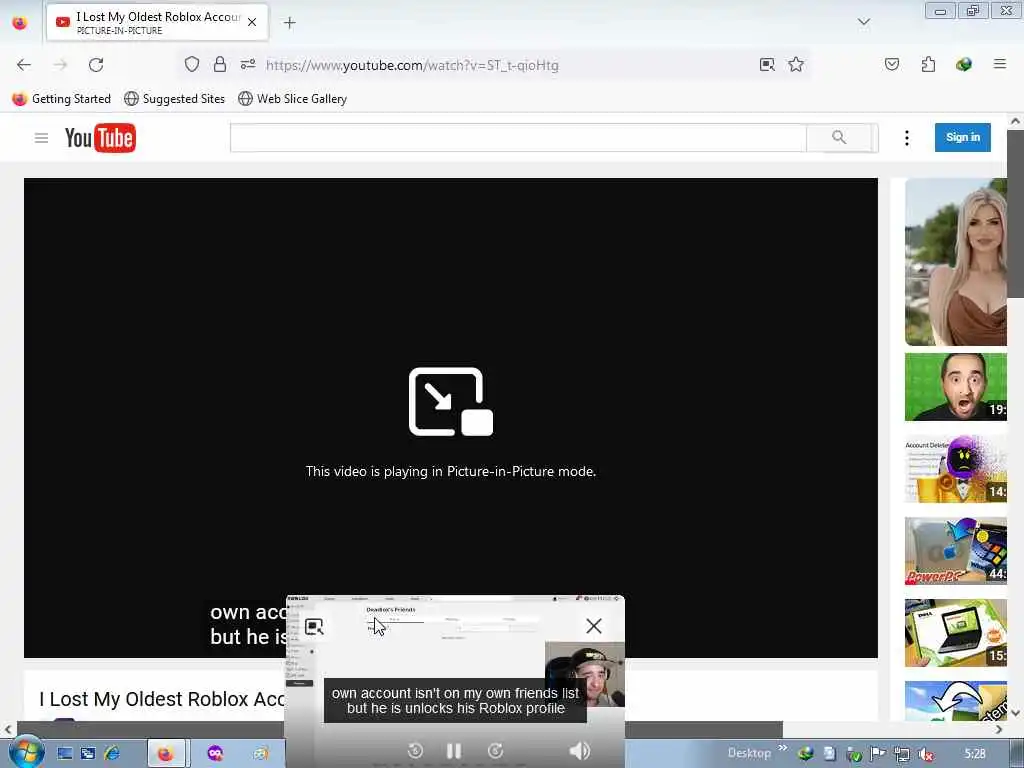The image size is (1024, 768).
Task: Open the purple app taskbar icon
Action: coord(216,754)
